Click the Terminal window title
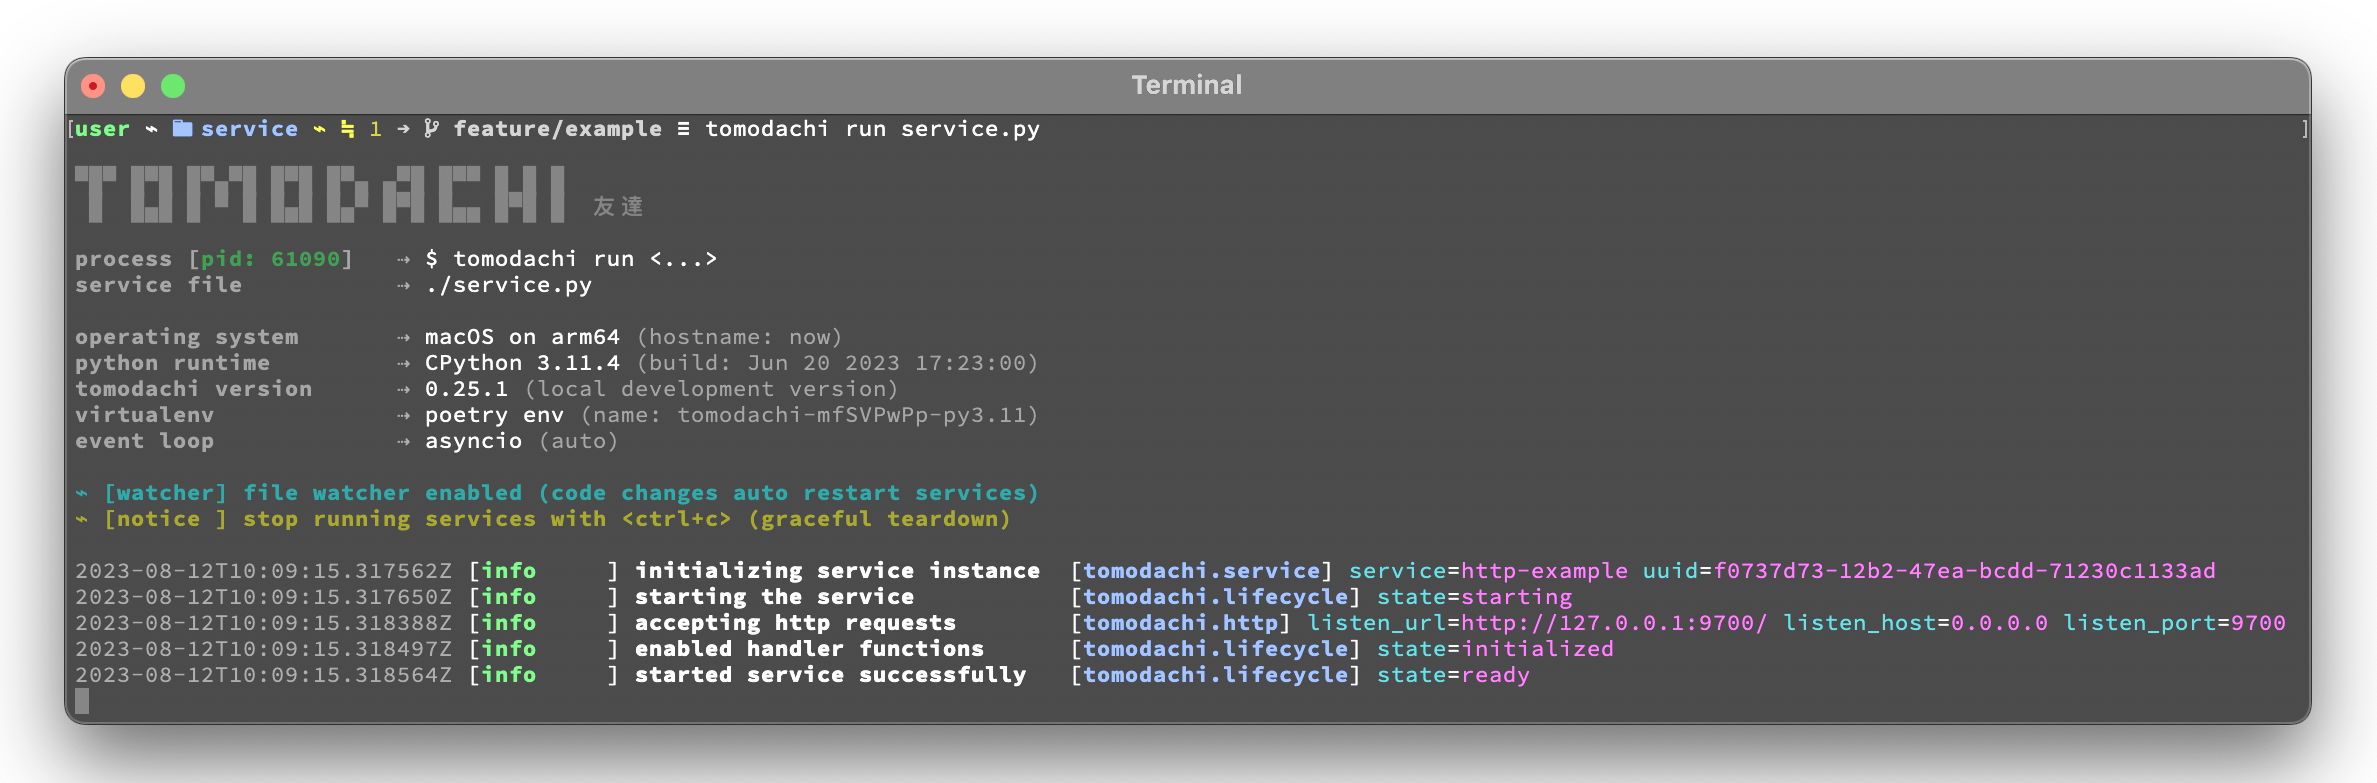The image size is (2377, 783). pyautogui.click(x=1187, y=85)
